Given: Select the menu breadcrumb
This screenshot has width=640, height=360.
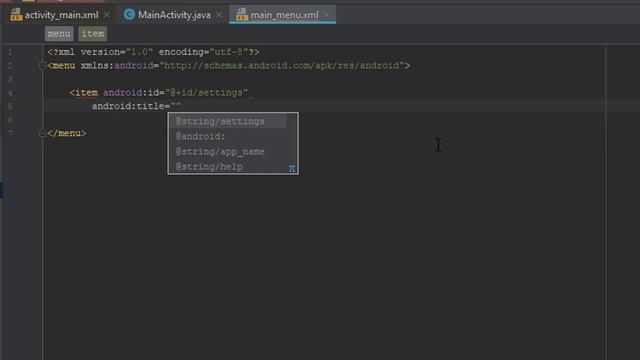Looking at the screenshot, I should click(59, 34).
